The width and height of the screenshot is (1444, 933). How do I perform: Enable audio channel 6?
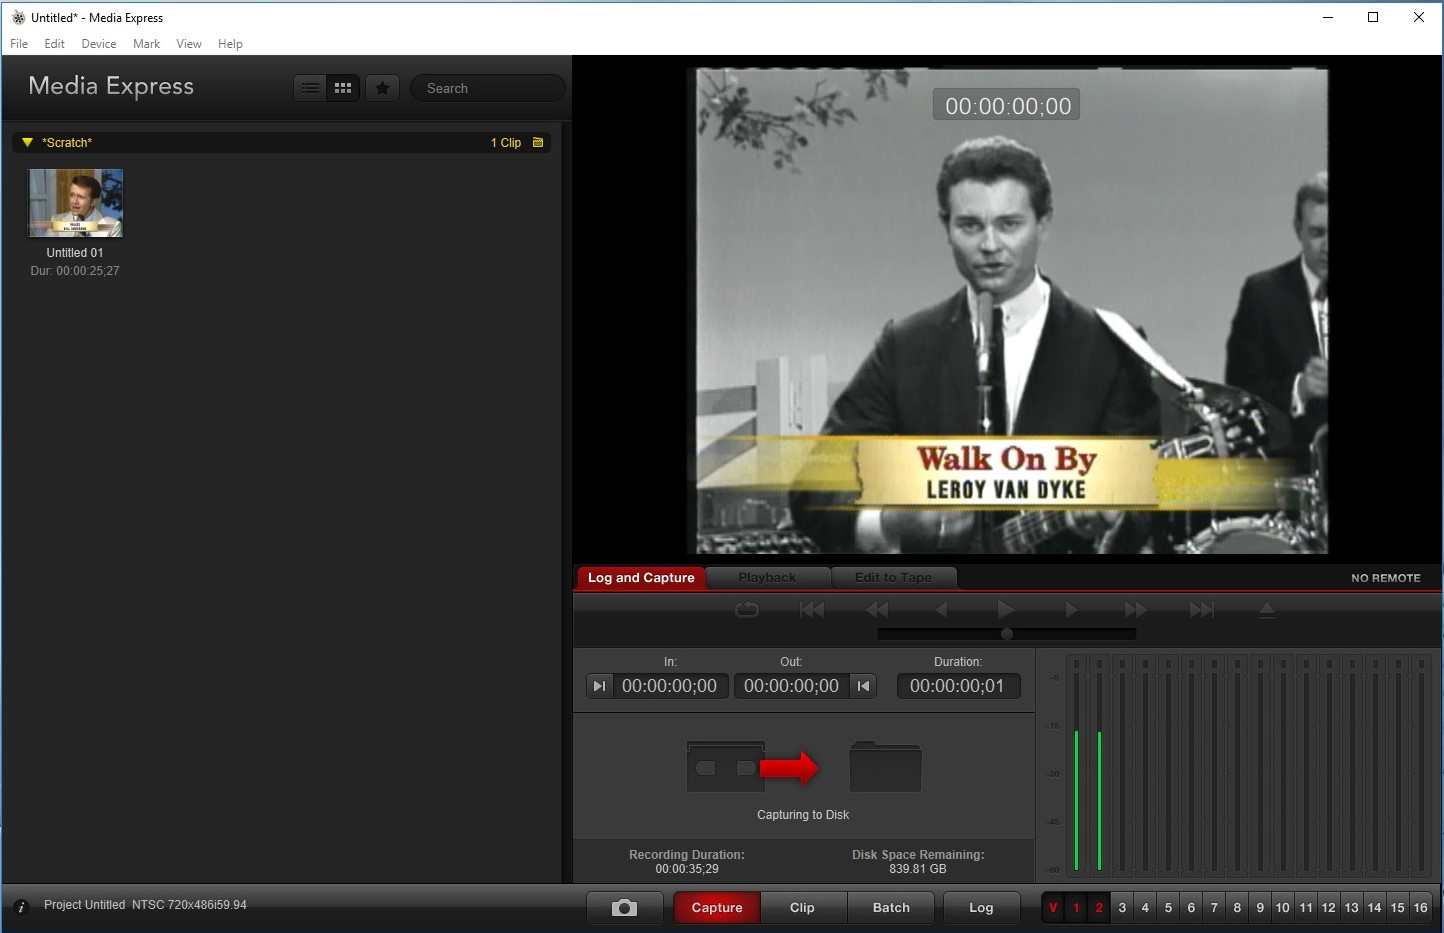1191,908
